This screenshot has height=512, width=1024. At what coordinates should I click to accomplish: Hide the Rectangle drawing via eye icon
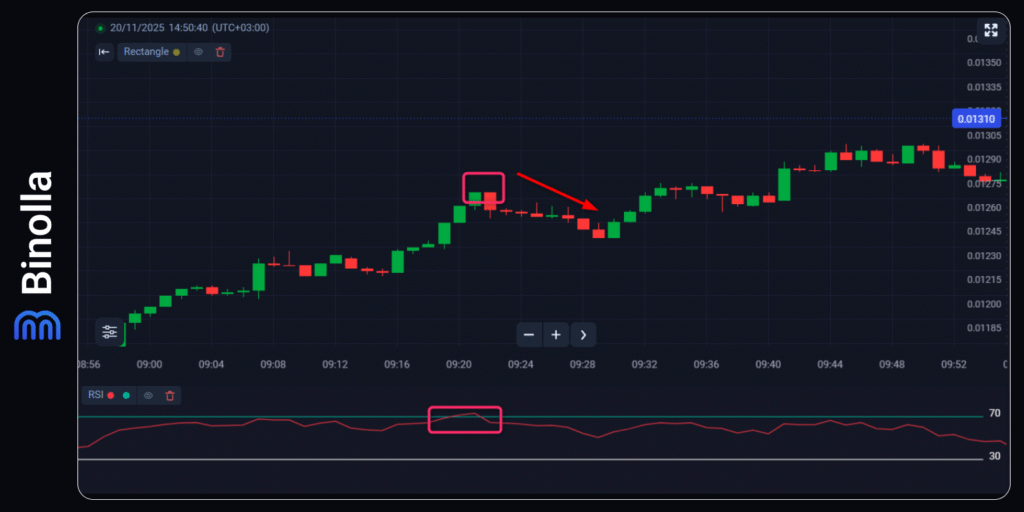pyautogui.click(x=198, y=52)
